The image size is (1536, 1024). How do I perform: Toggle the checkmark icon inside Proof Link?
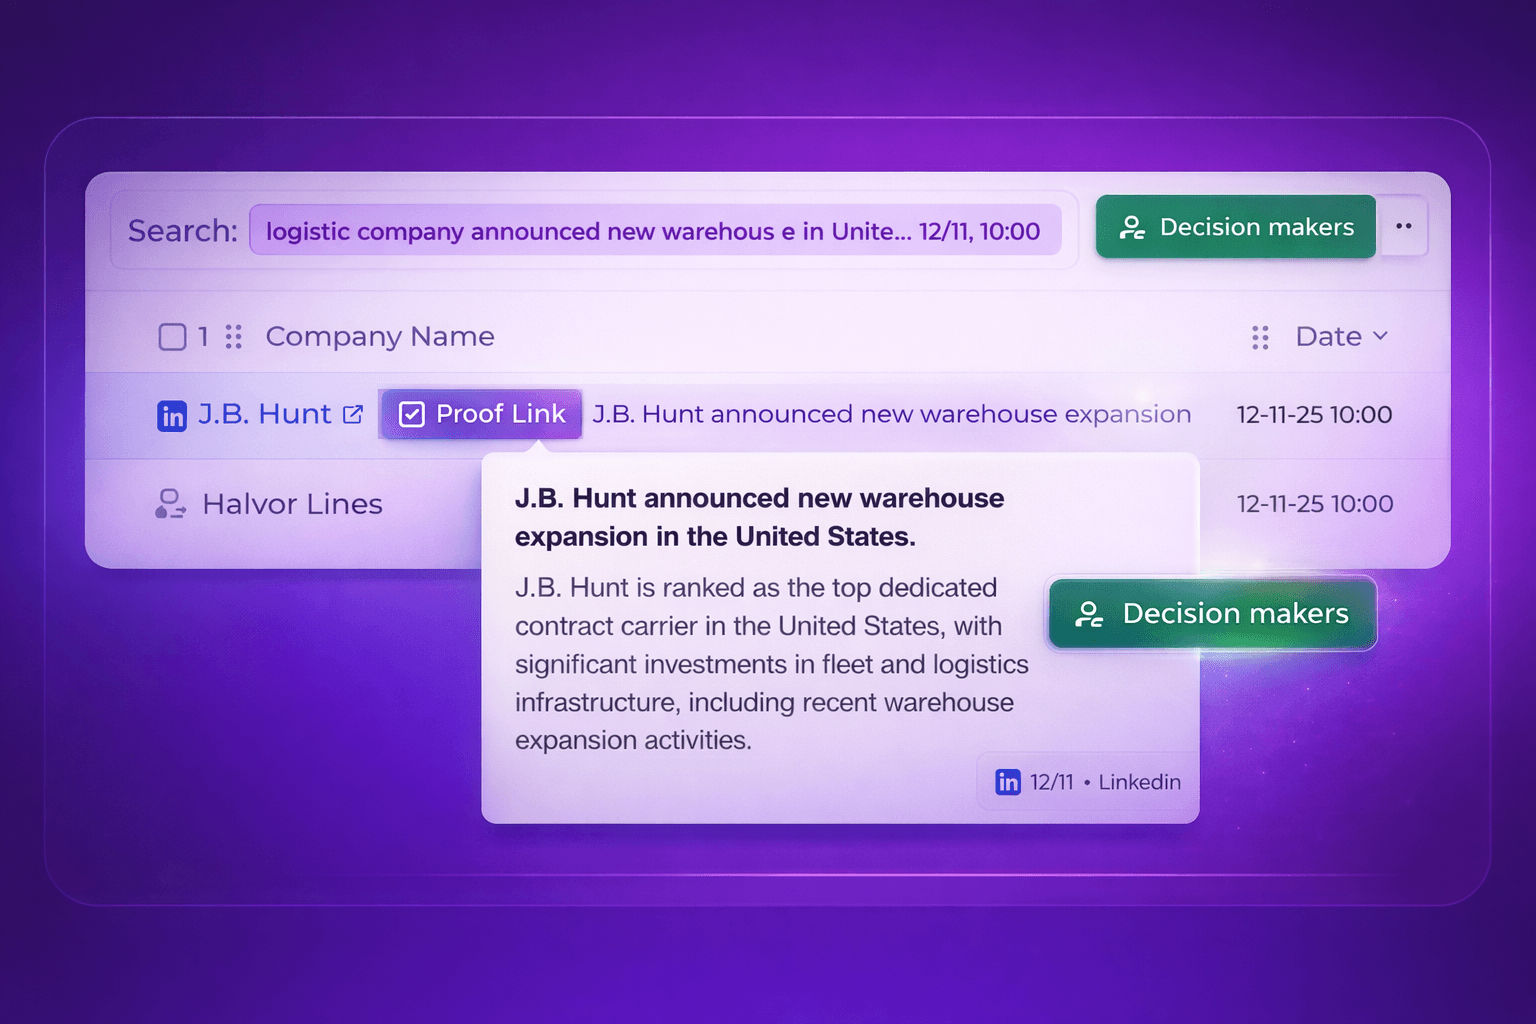click(412, 414)
